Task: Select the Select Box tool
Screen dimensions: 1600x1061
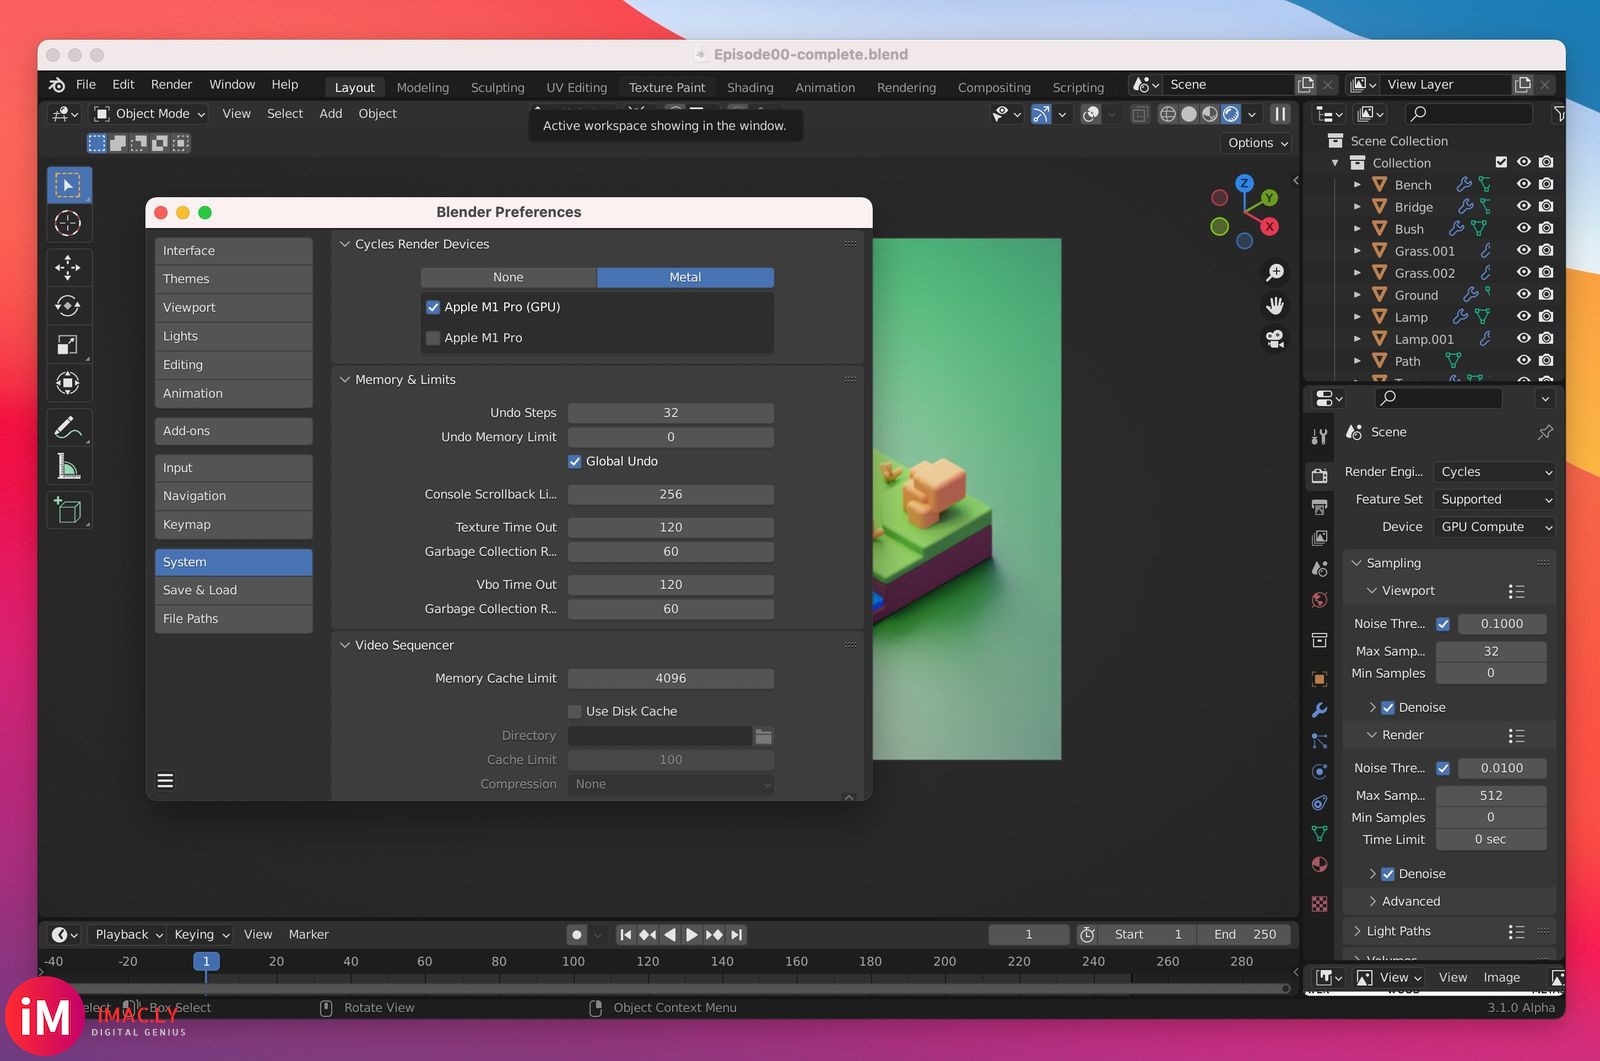Action: [x=68, y=185]
